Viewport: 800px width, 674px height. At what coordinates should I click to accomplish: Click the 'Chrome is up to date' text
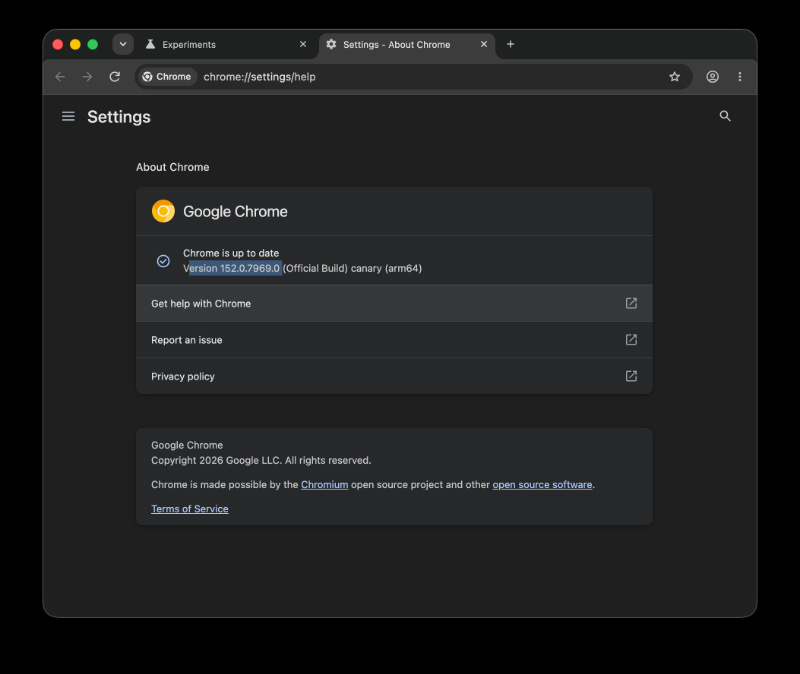[231, 253]
